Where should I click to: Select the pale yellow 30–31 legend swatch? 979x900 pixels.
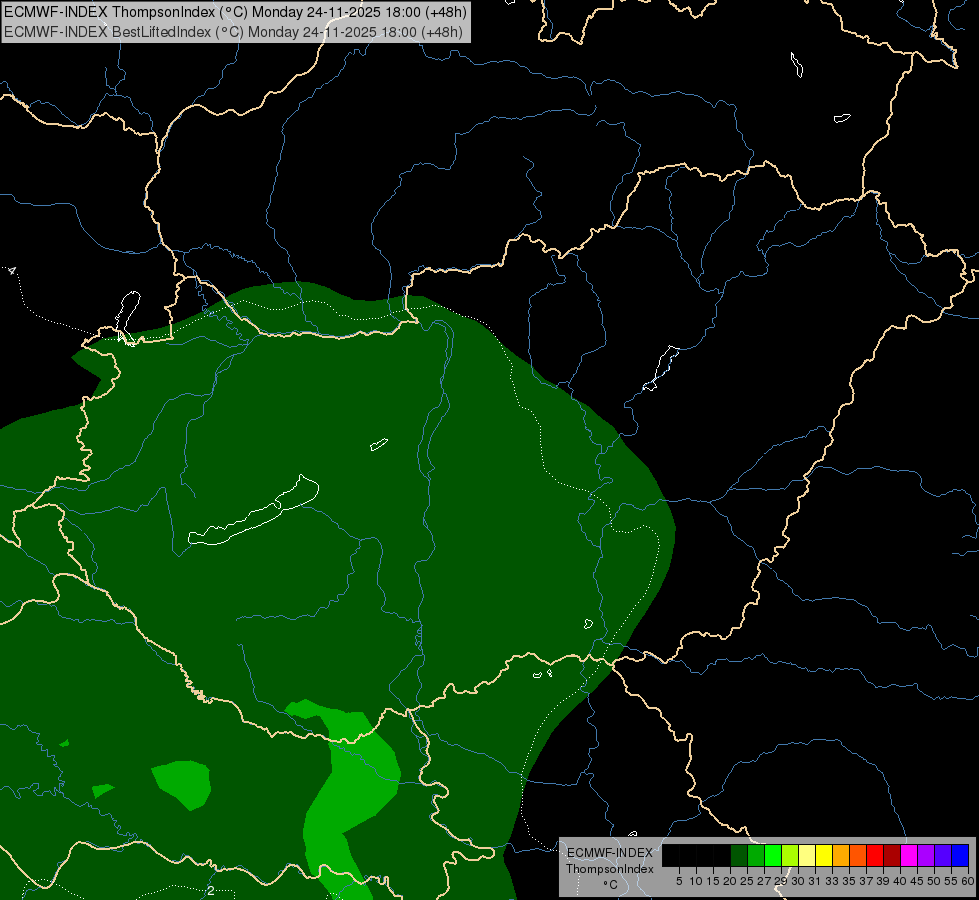tap(807, 855)
